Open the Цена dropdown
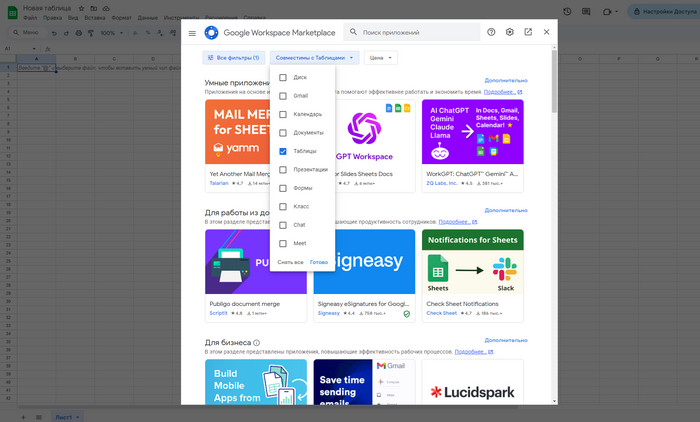 point(381,58)
